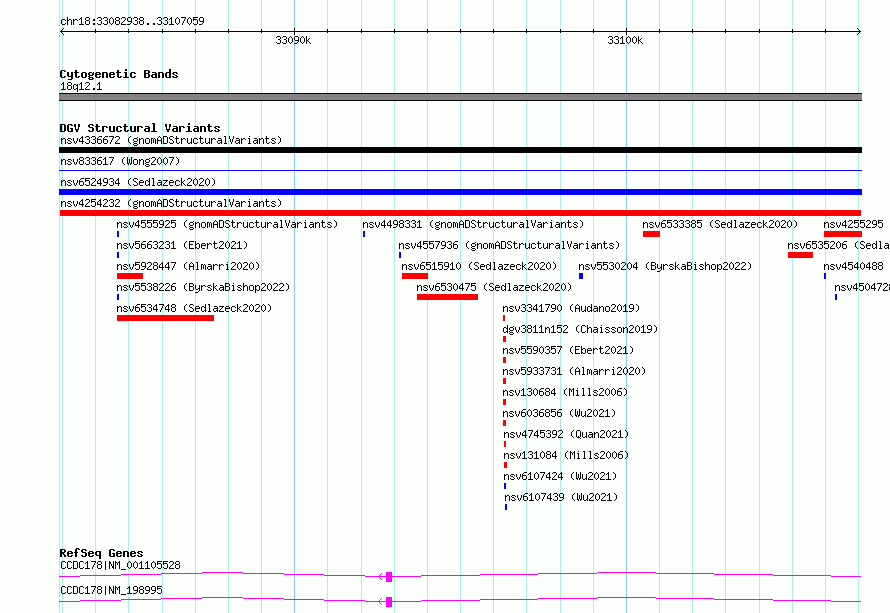Click the DGV Structural Variants track title
The width and height of the screenshot is (890, 613).
pyautogui.click(x=140, y=128)
